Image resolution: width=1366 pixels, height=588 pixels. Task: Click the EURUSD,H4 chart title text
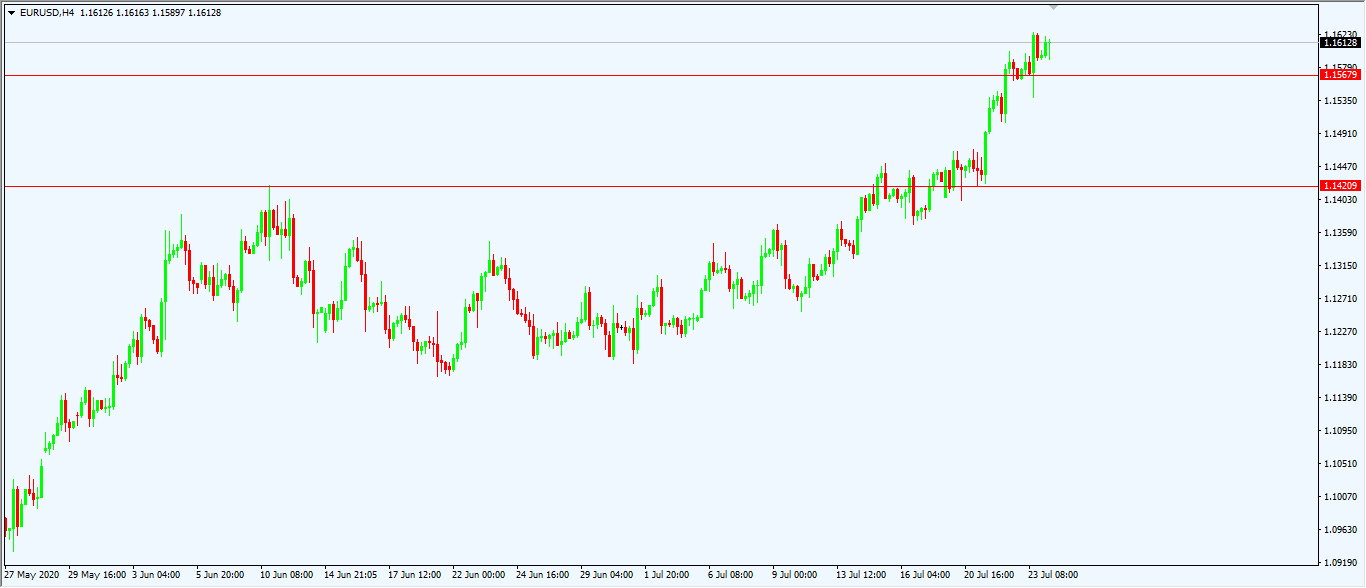[47, 13]
